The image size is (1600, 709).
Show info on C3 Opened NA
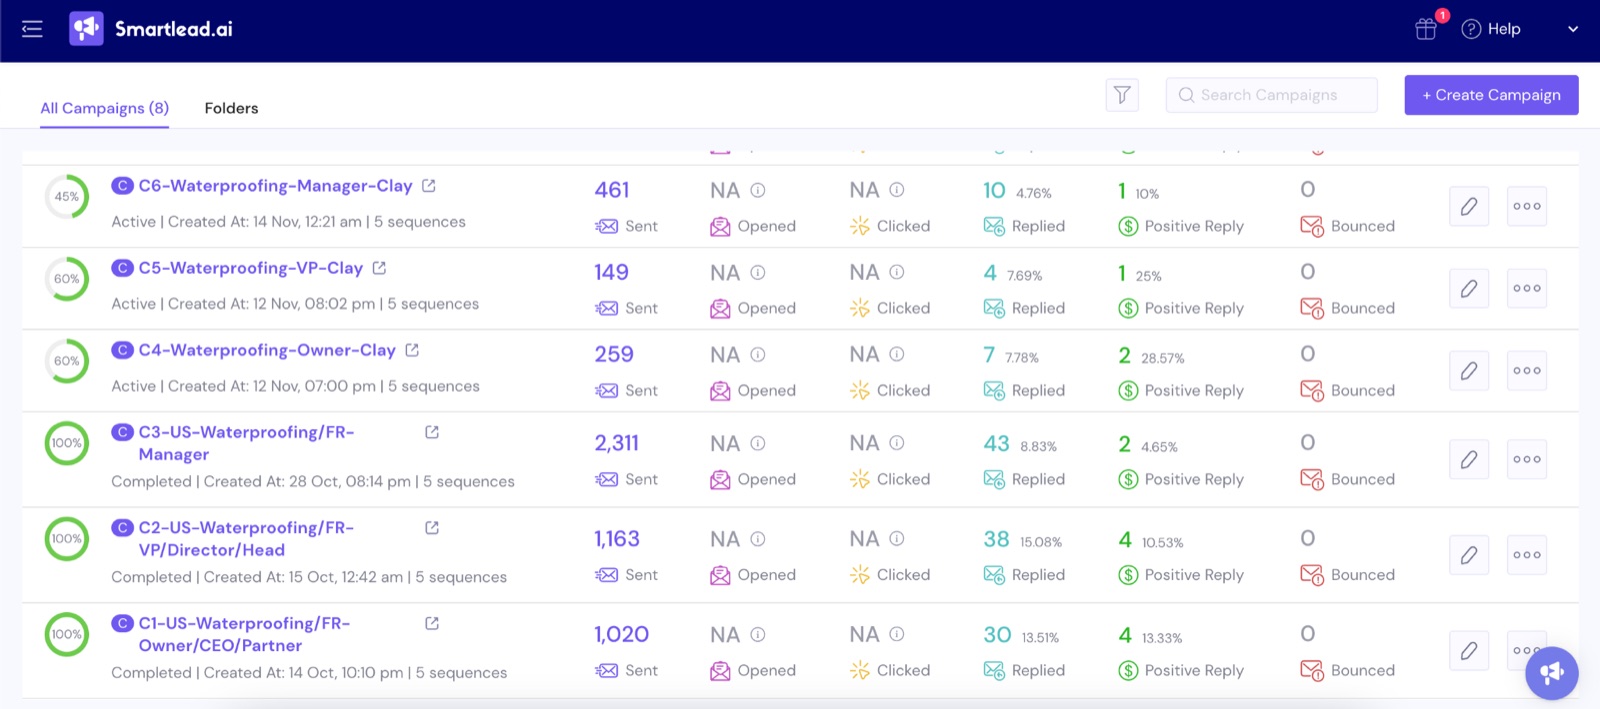click(x=758, y=443)
